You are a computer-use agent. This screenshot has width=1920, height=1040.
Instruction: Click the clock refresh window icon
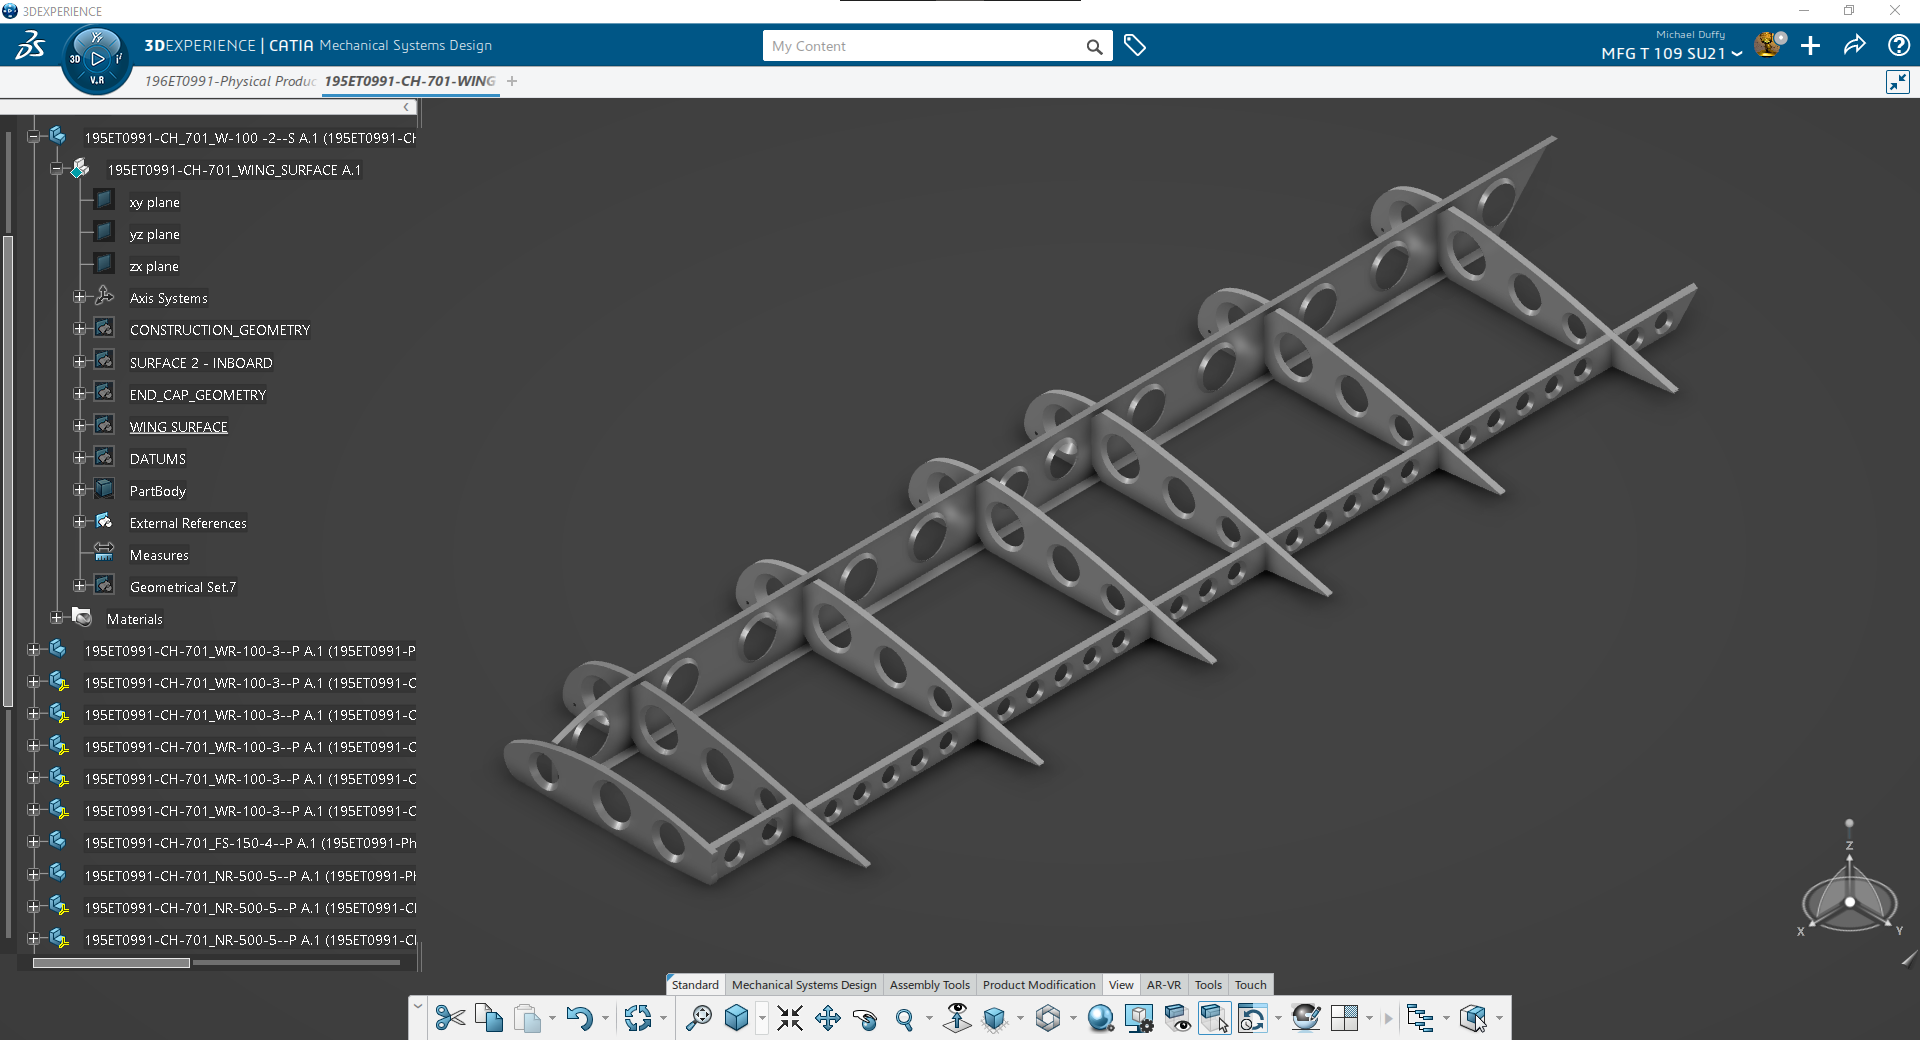click(1252, 1018)
